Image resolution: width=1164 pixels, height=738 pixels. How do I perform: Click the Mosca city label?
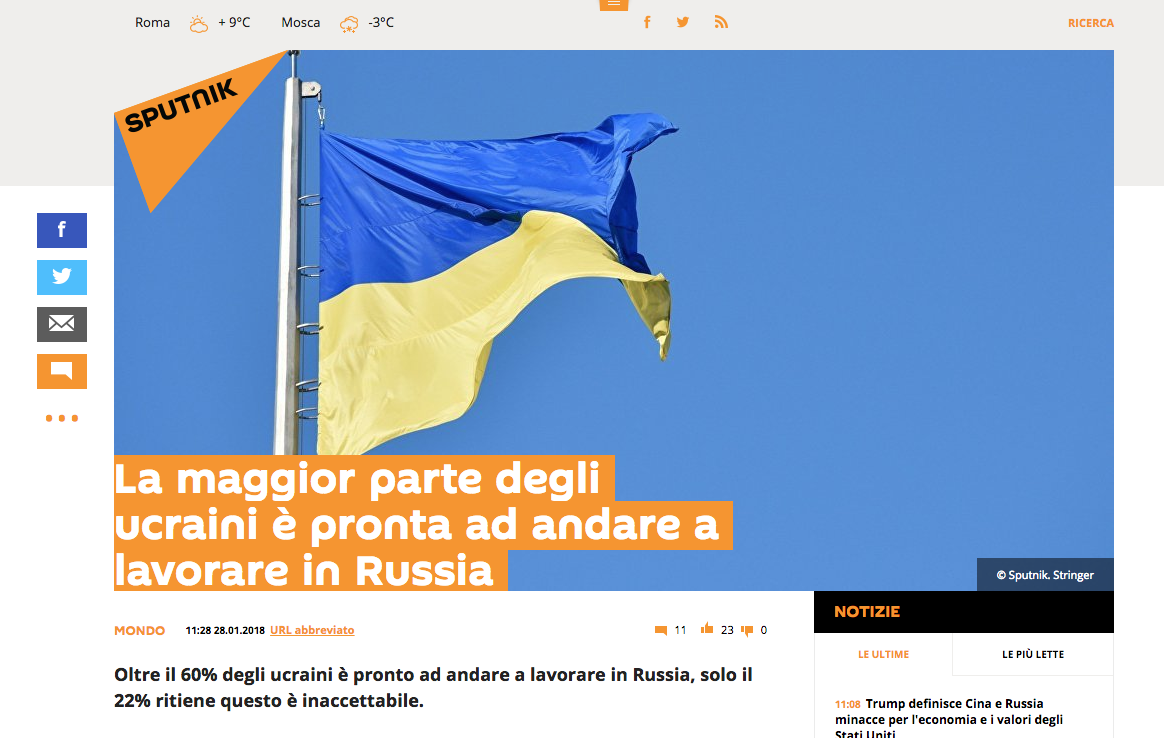[x=301, y=23]
